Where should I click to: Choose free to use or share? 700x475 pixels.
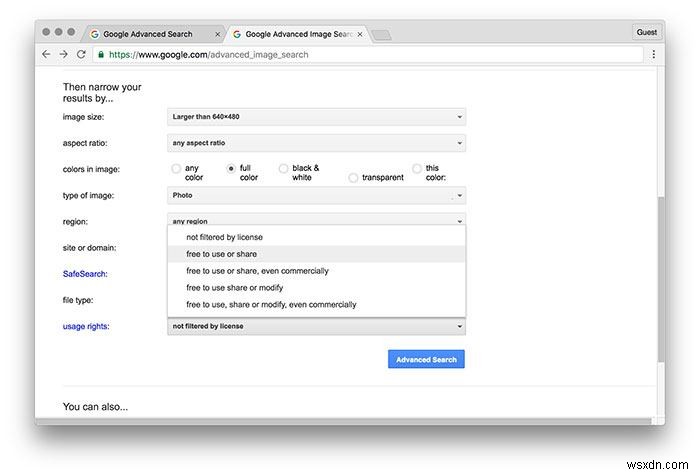pyautogui.click(x=317, y=254)
